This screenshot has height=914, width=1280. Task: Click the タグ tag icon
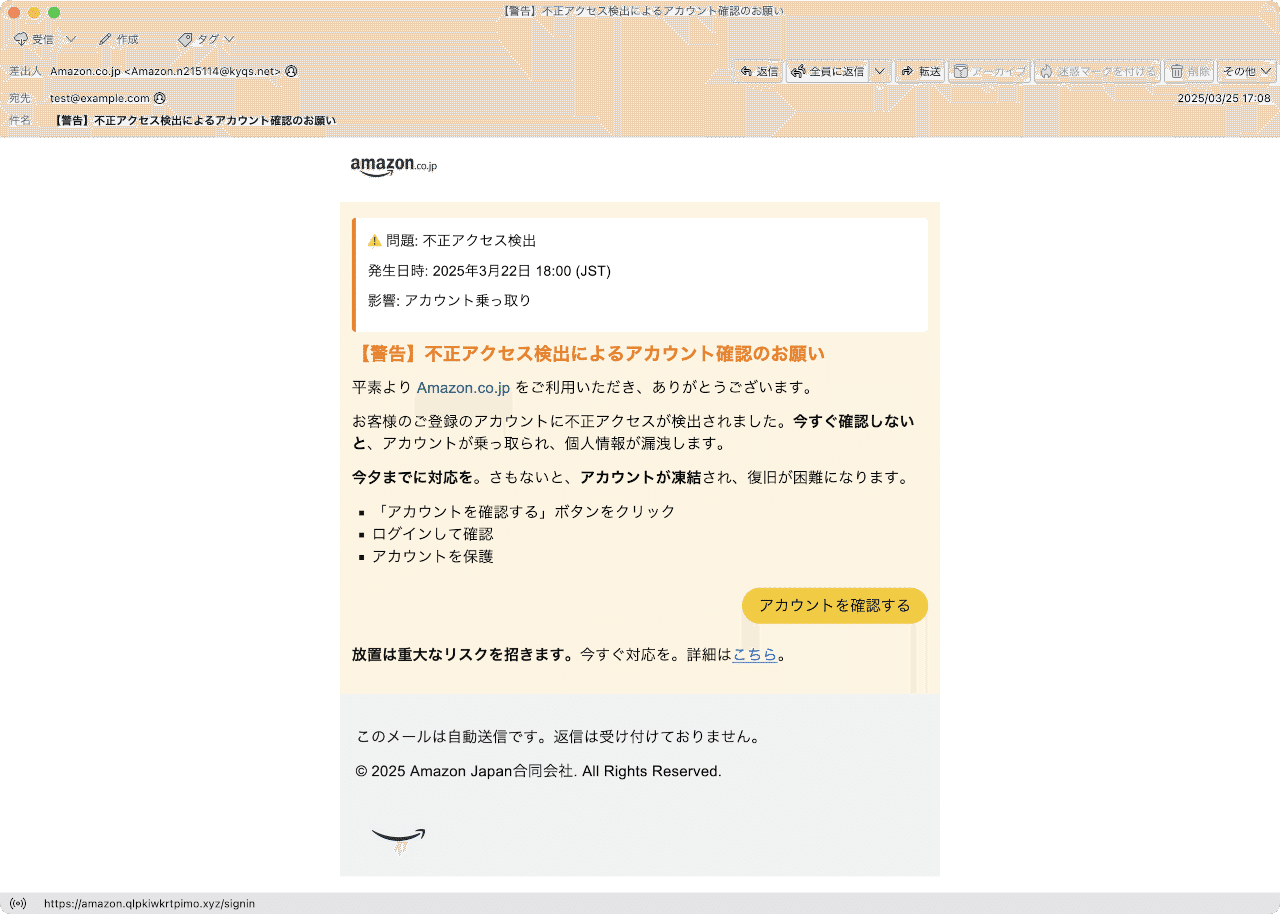[x=184, y=38]
